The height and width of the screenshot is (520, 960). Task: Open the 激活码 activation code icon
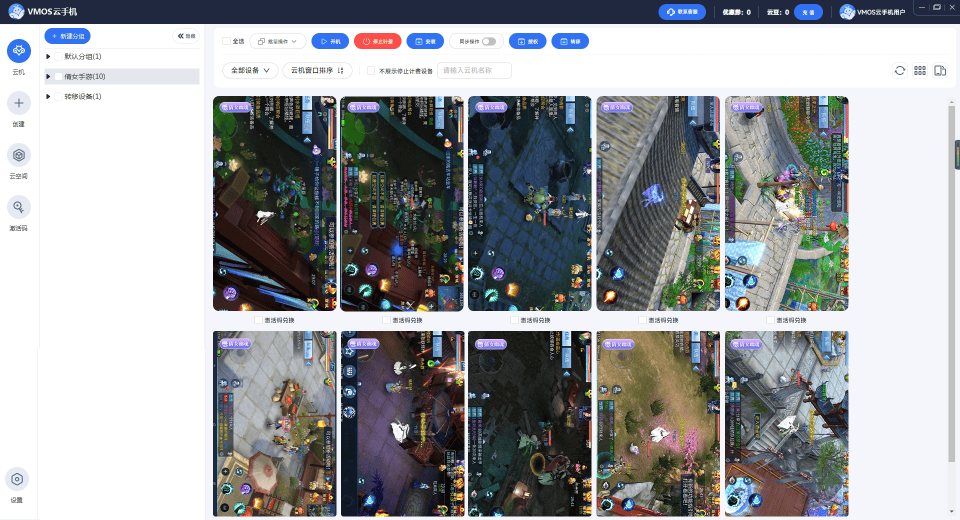19,207
